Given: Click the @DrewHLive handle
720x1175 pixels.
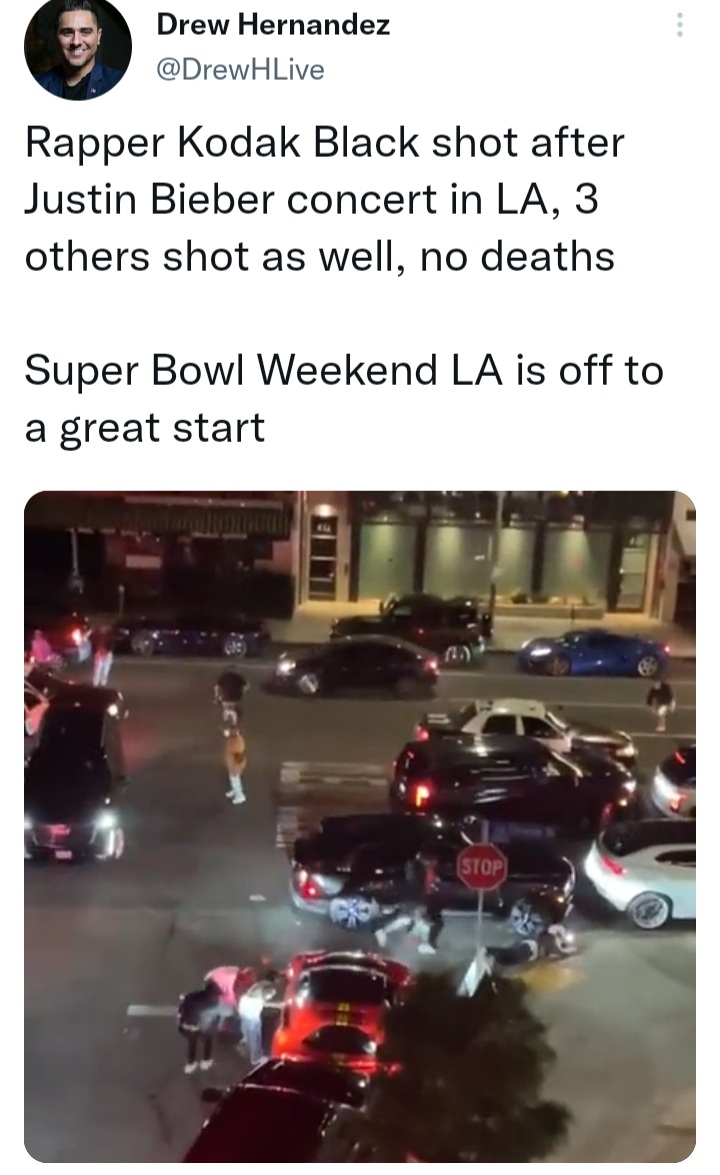Looking at the screenshot, I should click(x=240, y=70).
